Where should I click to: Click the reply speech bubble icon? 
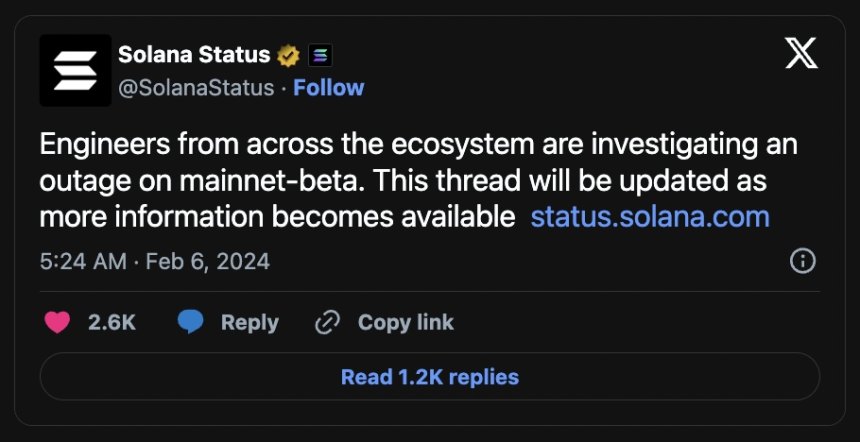tap(191, 322)
